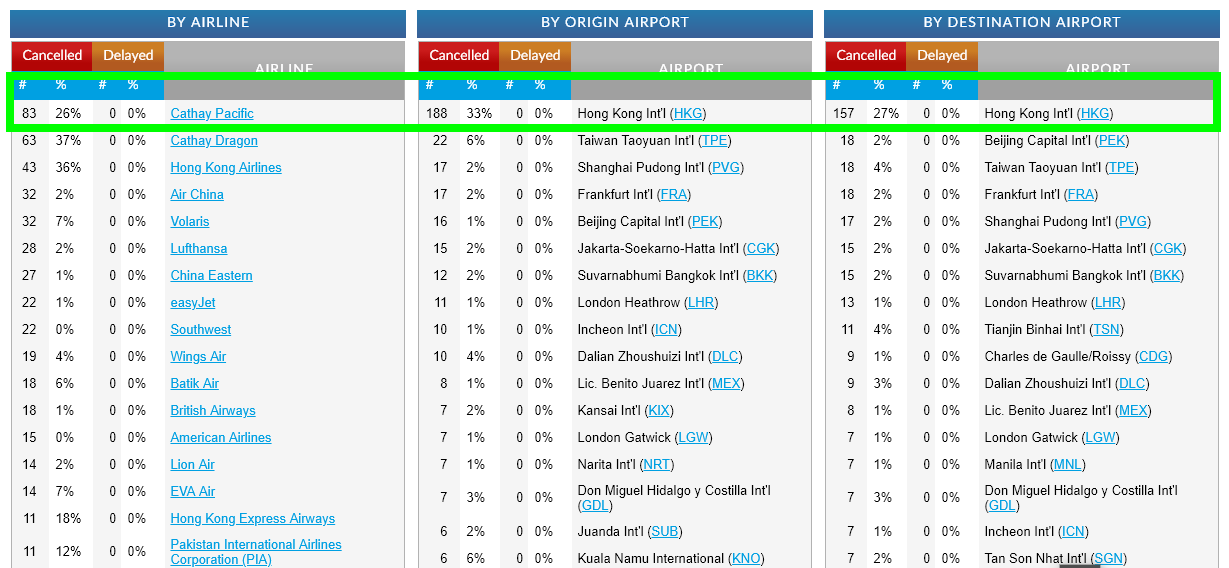
Task: Open SGN link for Tan Son Nhat Int'l
Action: coord(1108,559)
